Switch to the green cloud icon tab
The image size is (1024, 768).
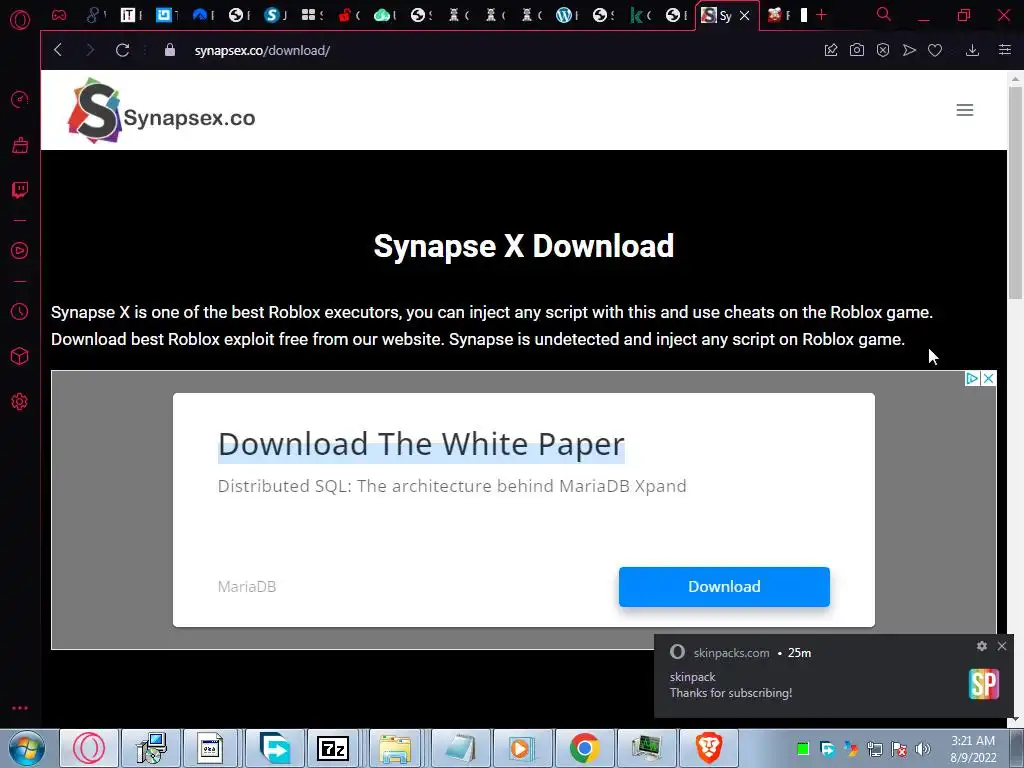click(384, 15)
